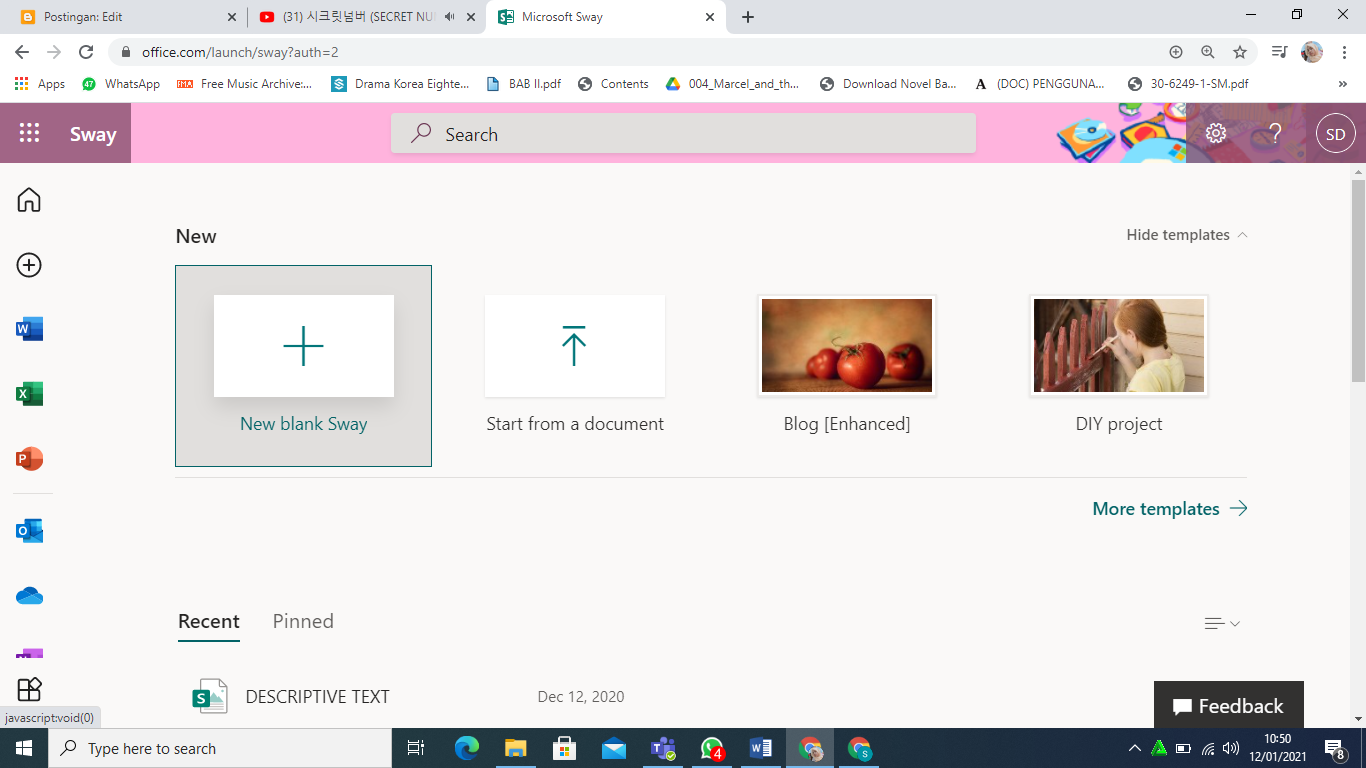Image resolution: width=1366 pixels, height=768 pixels.
Task: Expand the bookmarks overflow chevron
Action: tap(1343, 83)
